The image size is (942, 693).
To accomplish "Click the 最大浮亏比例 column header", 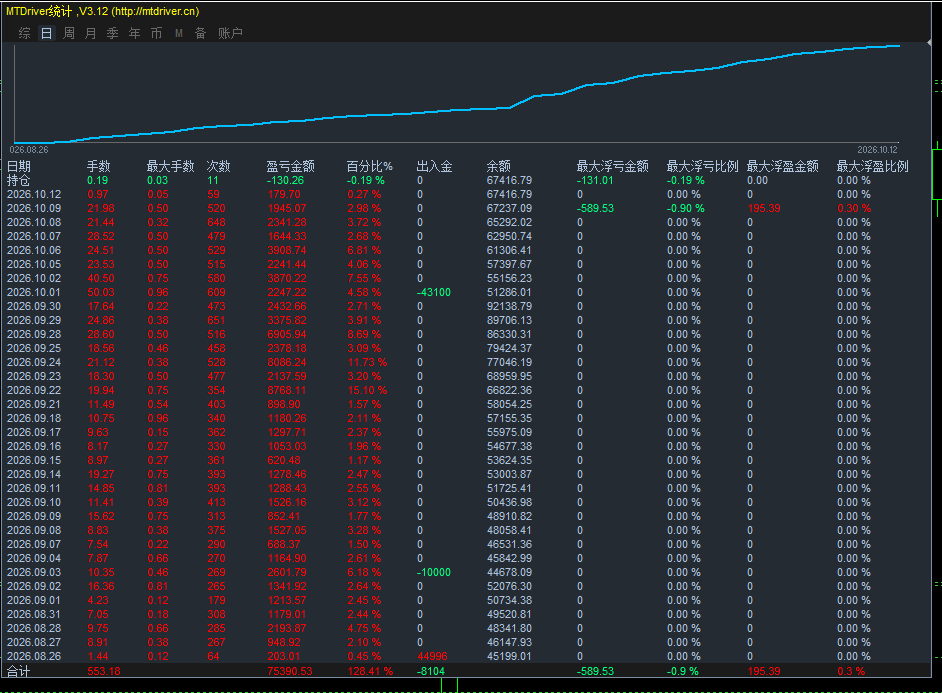I will 703,166.
